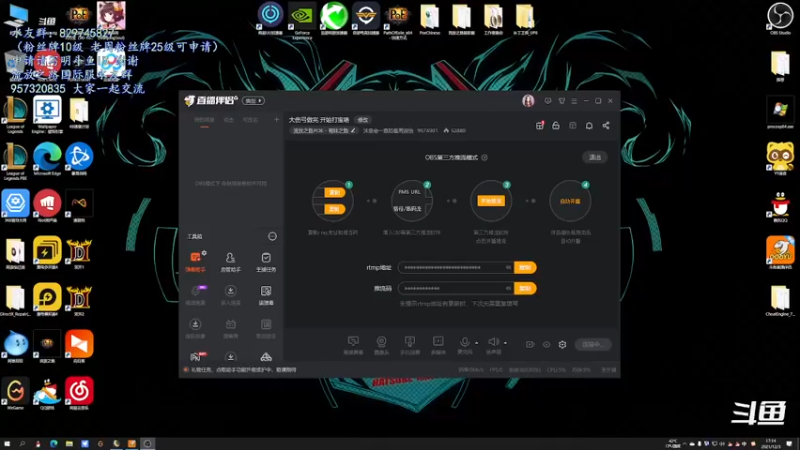
Task: Click 退出 to exit OBS push mode
Action: (x=595, y=157)
